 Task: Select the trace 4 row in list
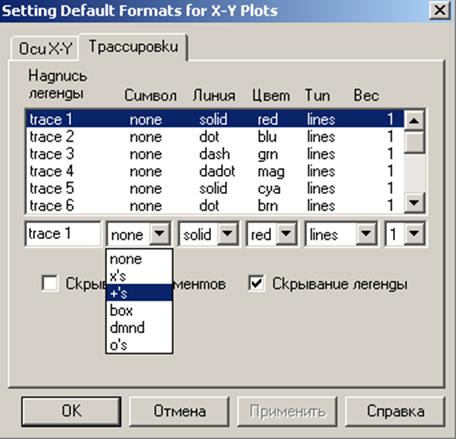(215, 171)
